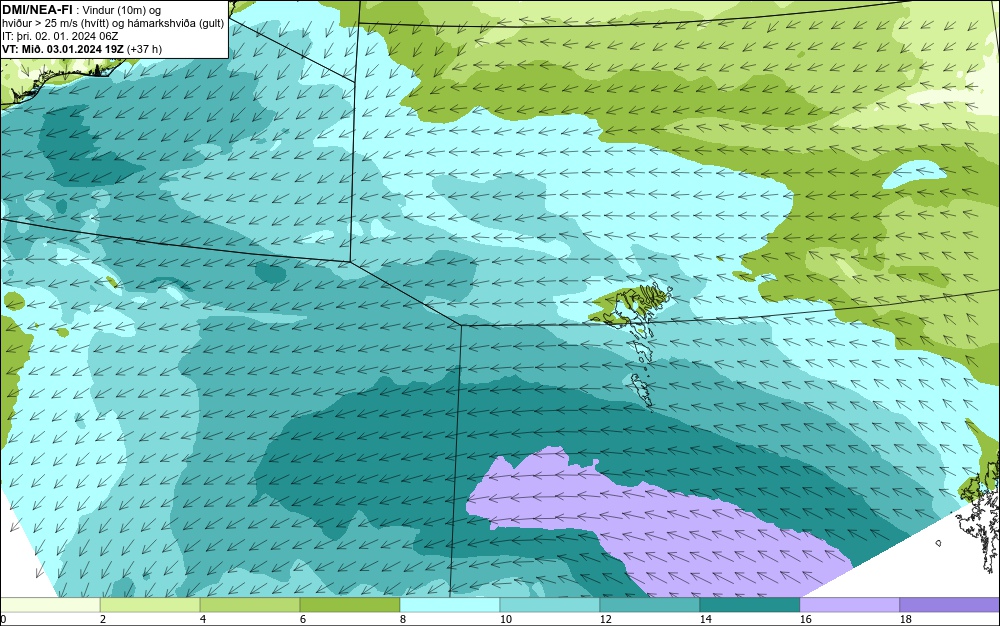
Task: Click the above 18 m/s purple swatch
Action: (x=950, y=605)
